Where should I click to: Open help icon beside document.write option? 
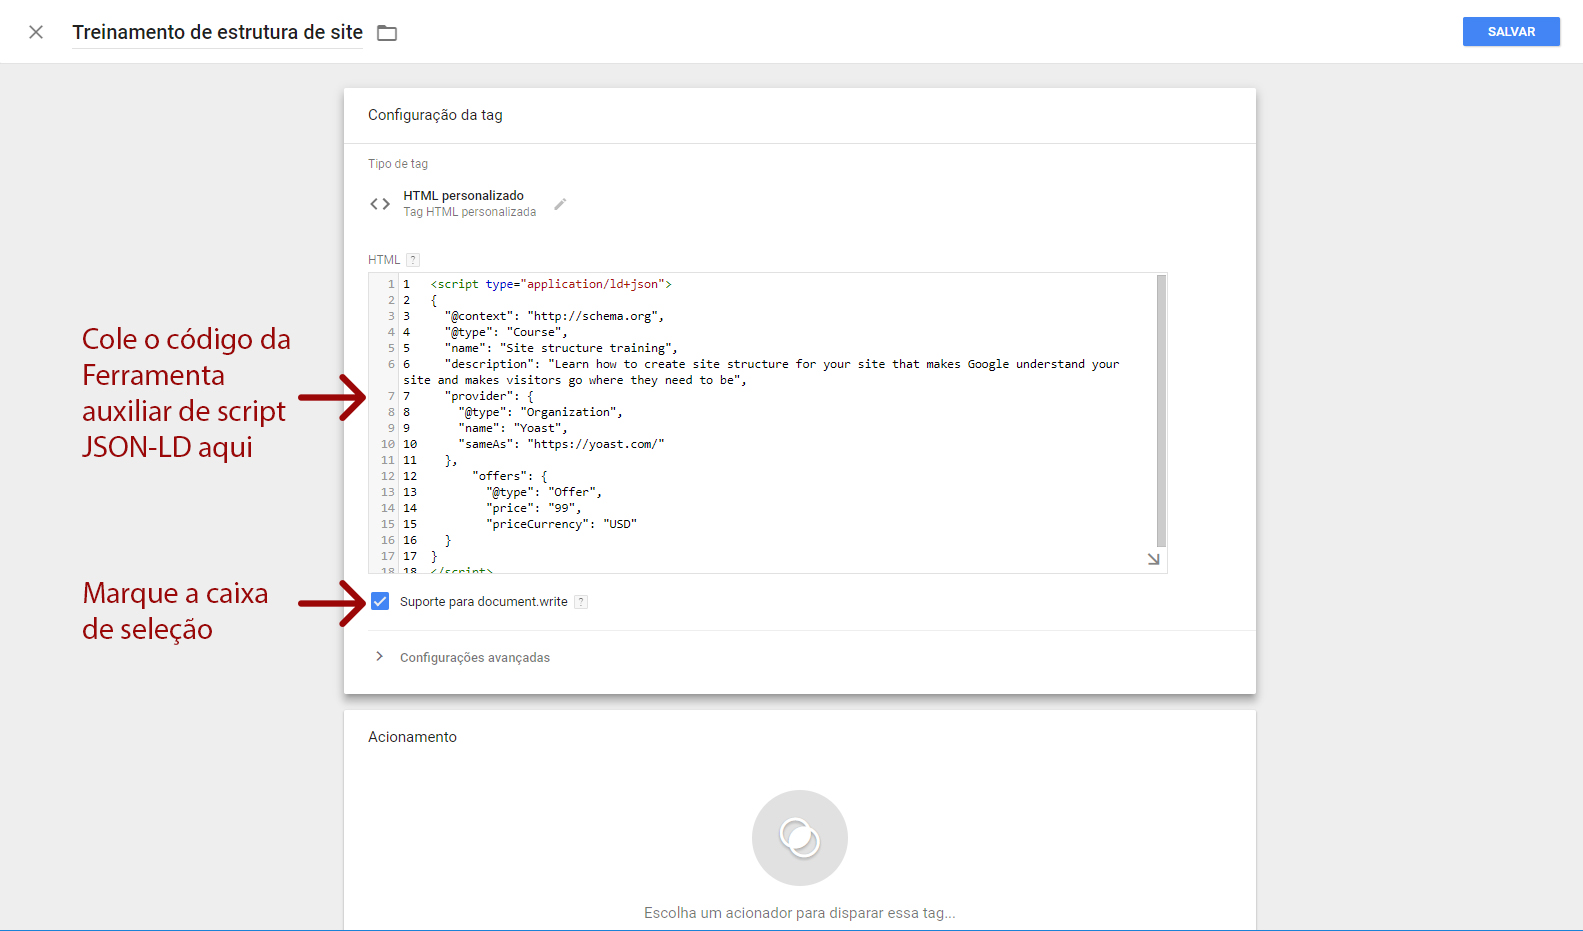coord(581,602)
